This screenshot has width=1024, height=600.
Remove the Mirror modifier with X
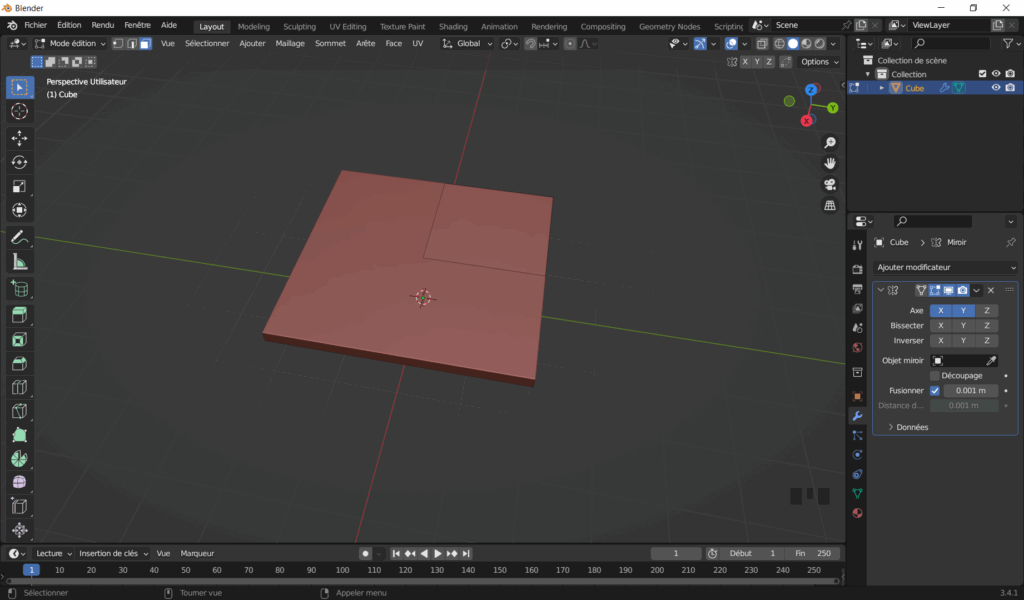coord(991,290)
